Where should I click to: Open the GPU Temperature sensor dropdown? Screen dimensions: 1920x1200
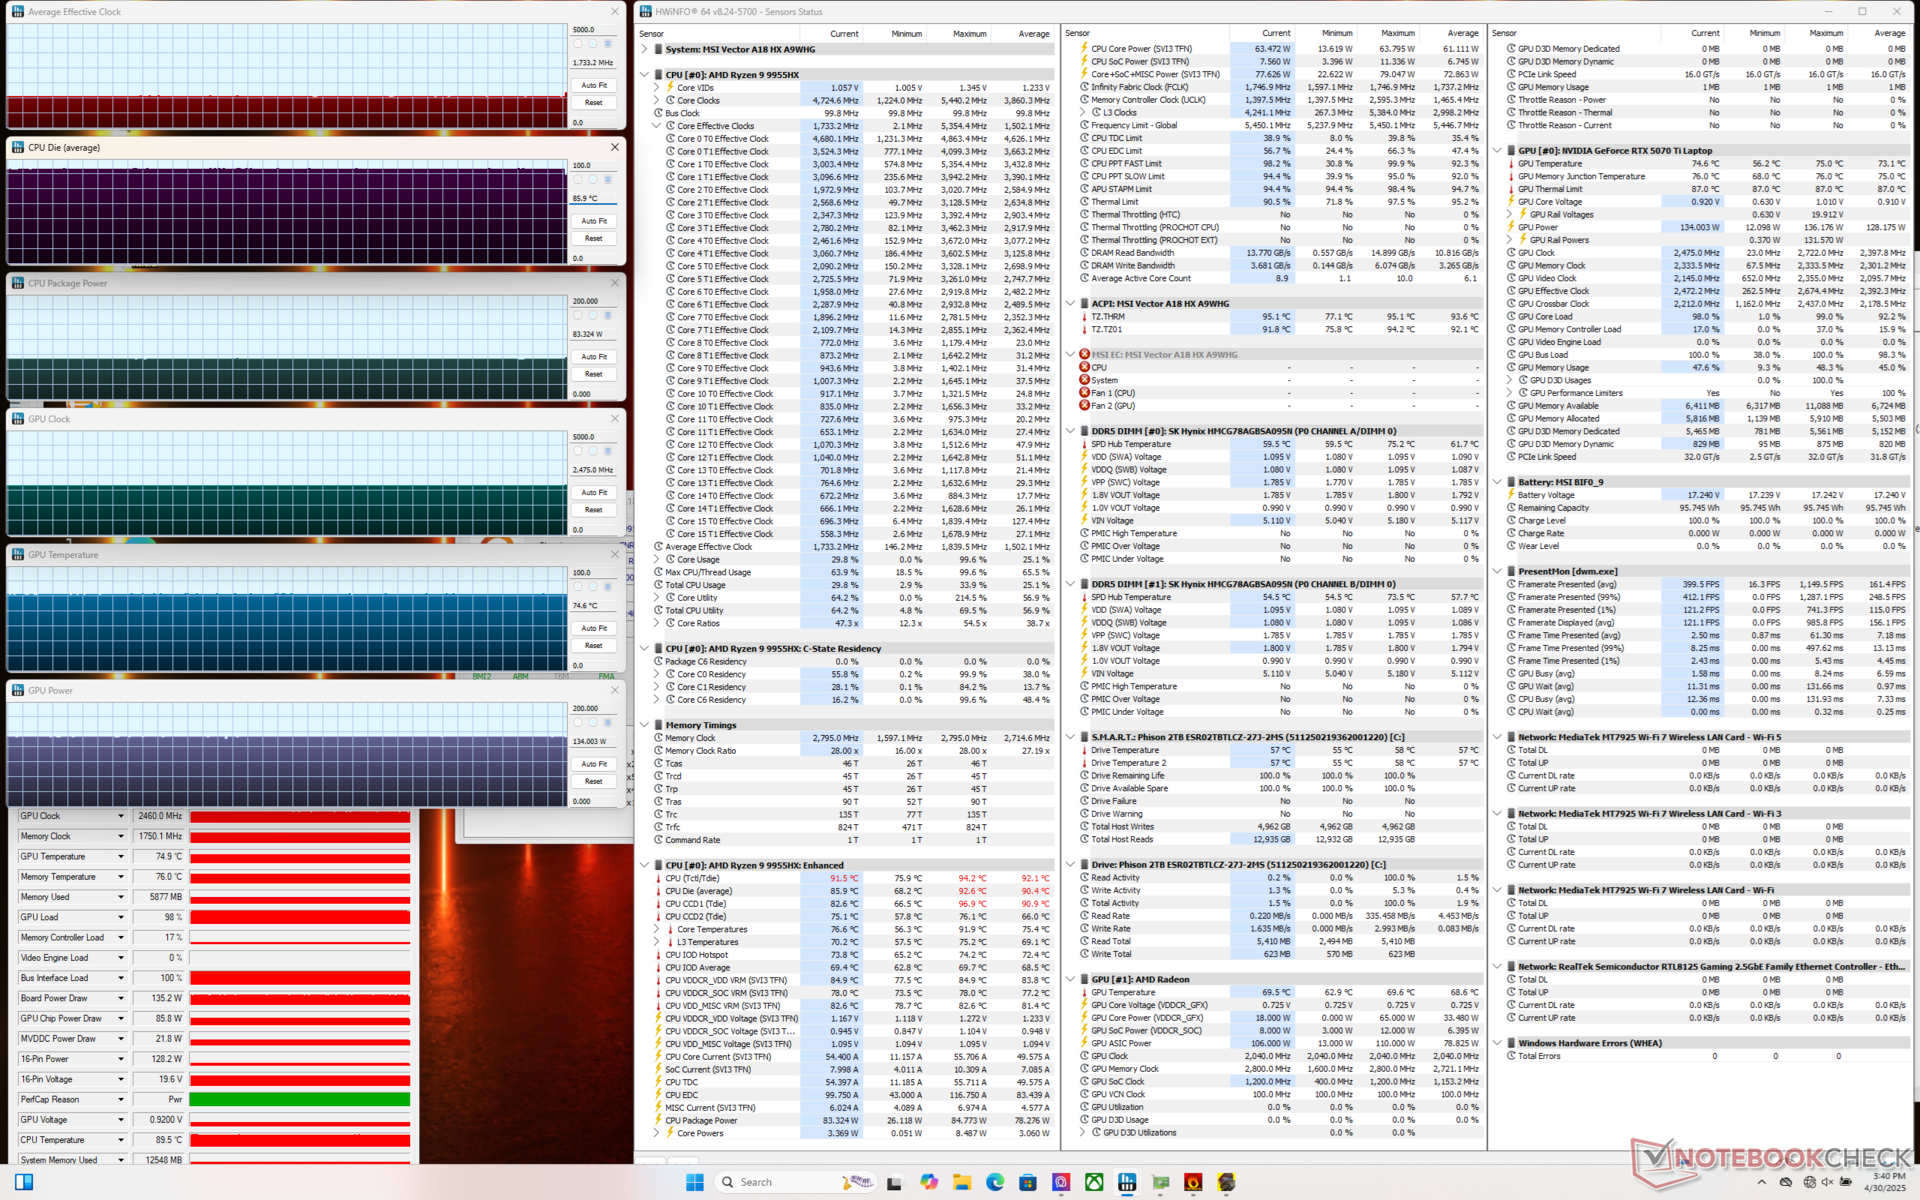(121, 857)
